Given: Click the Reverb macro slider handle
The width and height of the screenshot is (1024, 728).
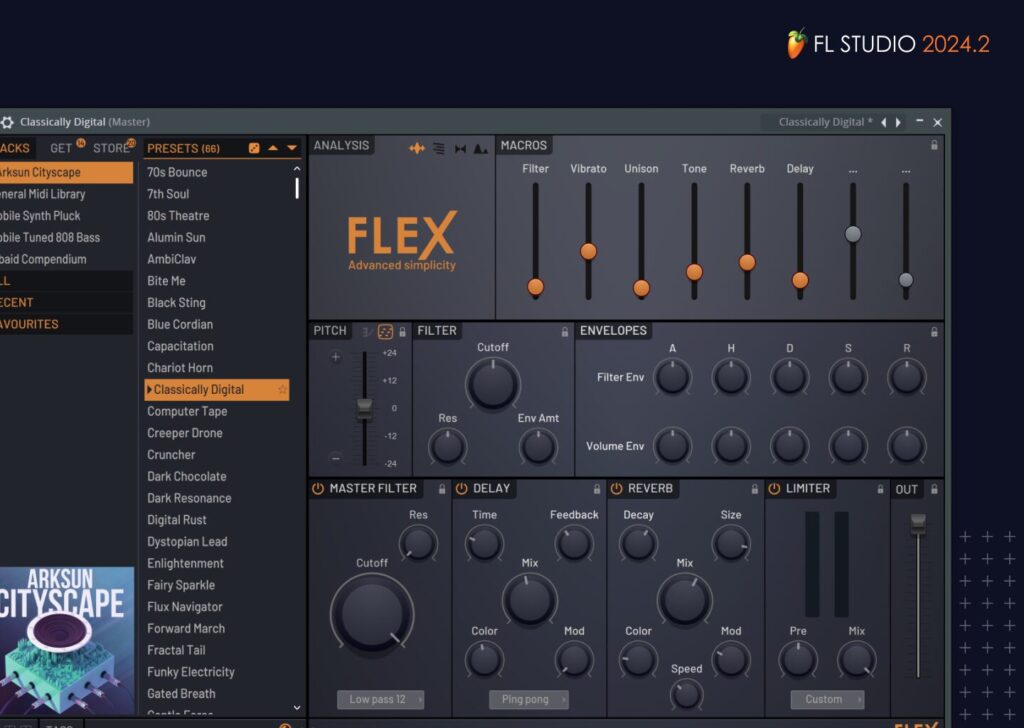Looking at the screenshot, I should click(x=747, y=262).
